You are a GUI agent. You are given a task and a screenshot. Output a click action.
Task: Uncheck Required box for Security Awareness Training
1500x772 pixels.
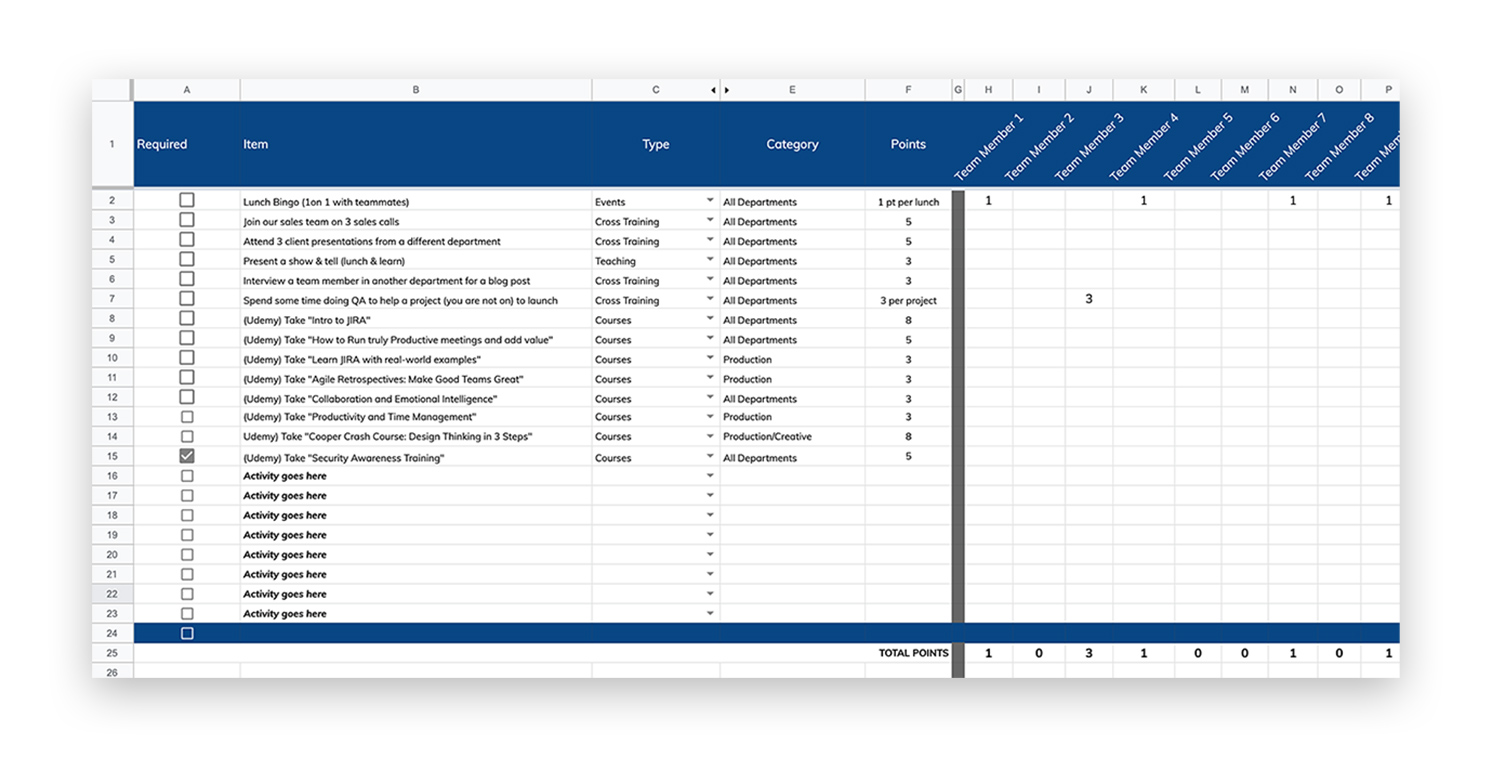pos(187,456)
